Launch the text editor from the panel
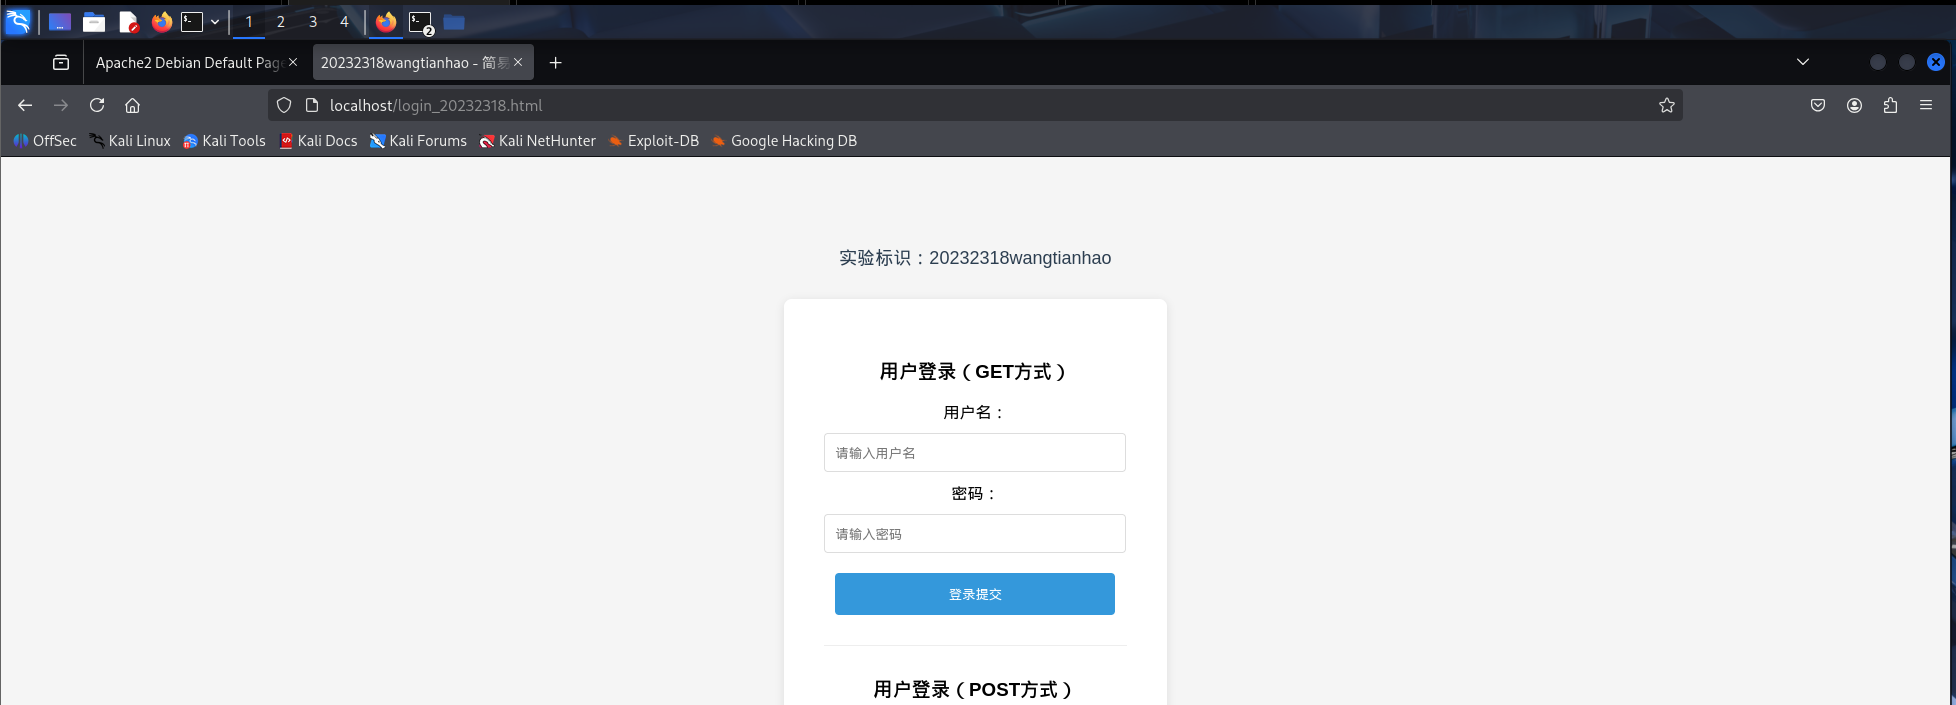 pos(128,21)
